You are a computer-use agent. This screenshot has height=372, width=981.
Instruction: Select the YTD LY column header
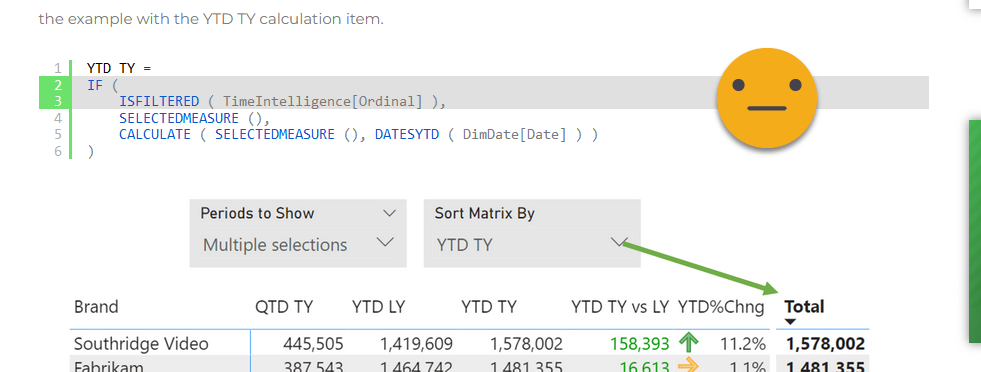tap(379, 307)
